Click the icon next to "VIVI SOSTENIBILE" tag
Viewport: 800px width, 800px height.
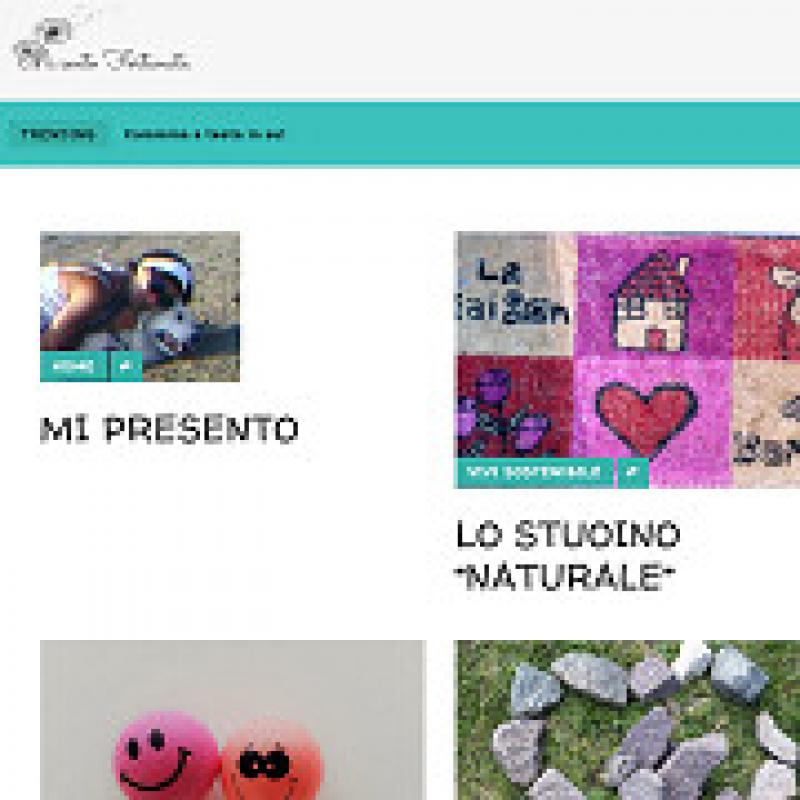pyautogui.click(x=633, y=473)
